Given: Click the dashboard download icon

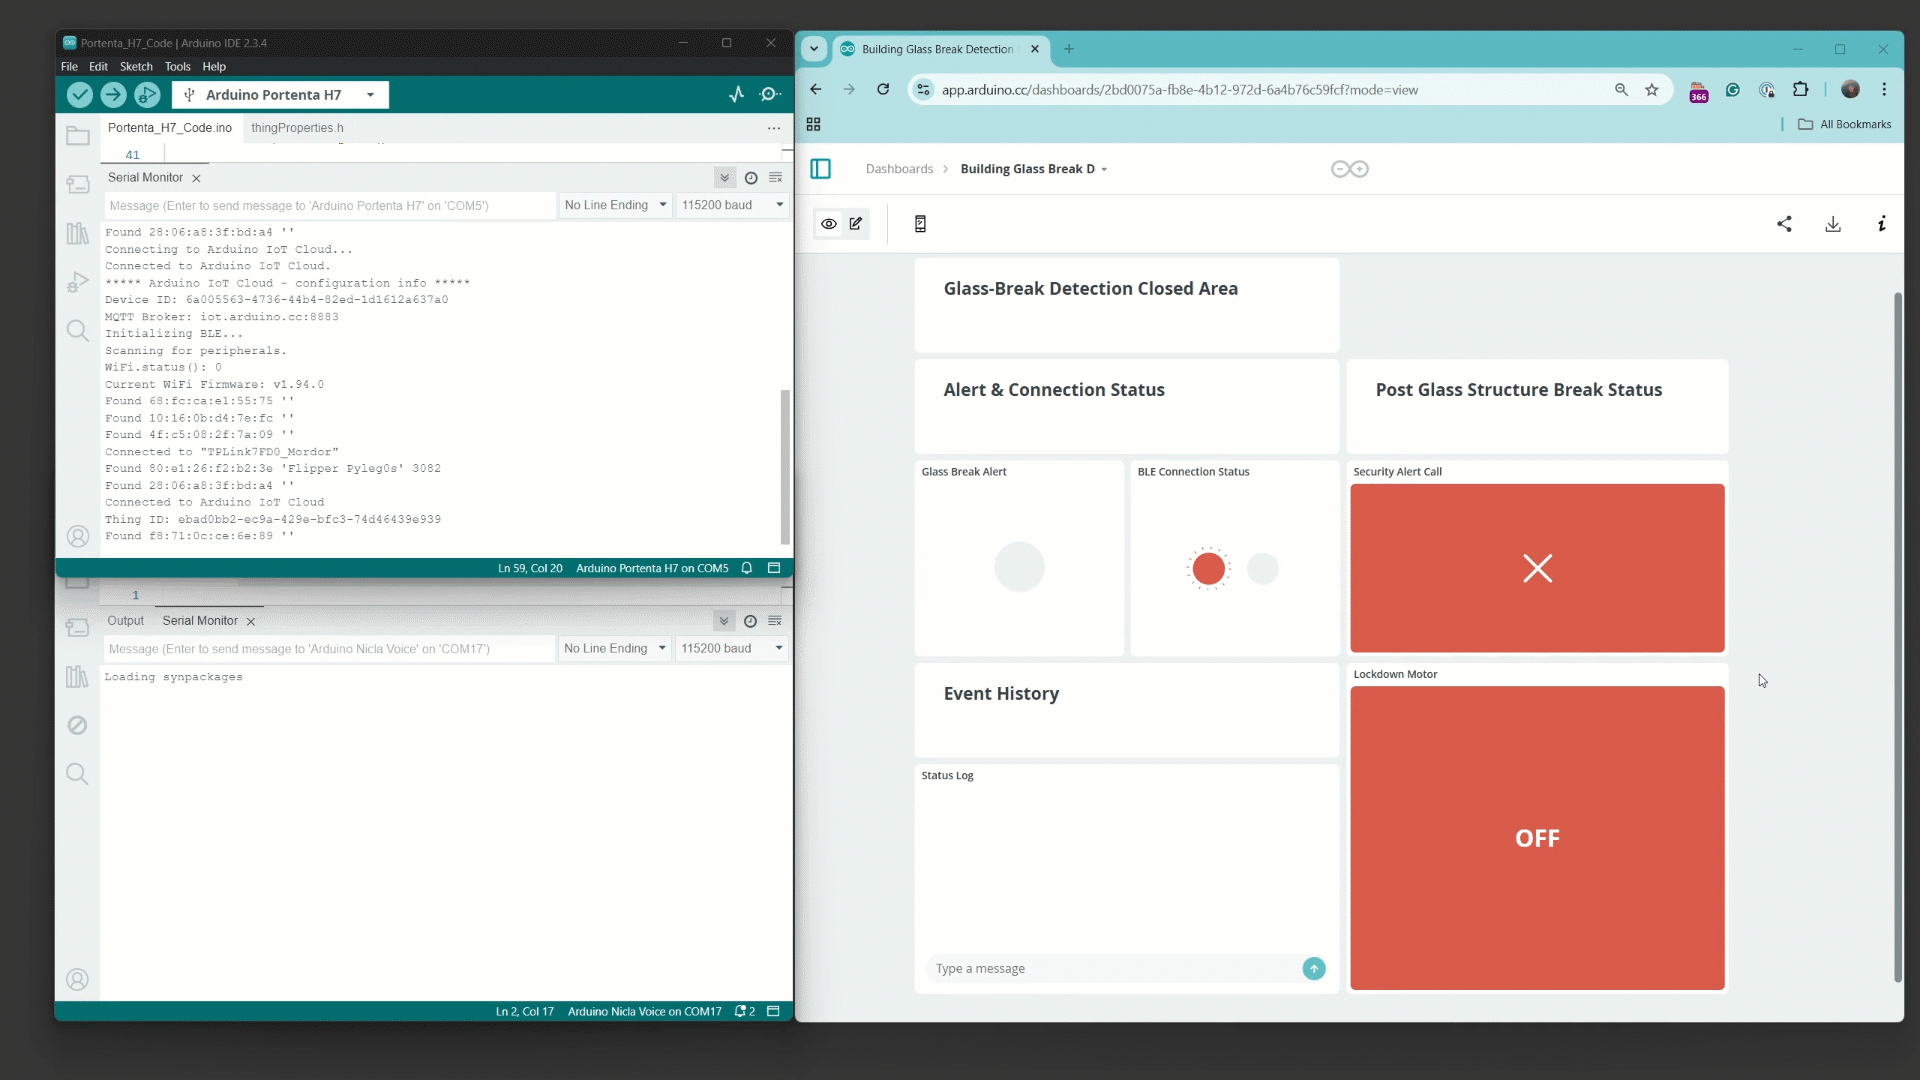Looking at the screenshot, I should [1833, 224].
